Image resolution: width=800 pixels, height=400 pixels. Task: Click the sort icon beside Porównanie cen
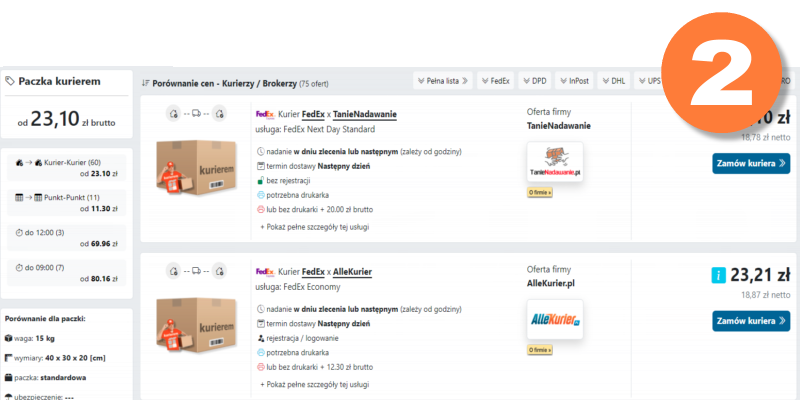coord(146,82)
